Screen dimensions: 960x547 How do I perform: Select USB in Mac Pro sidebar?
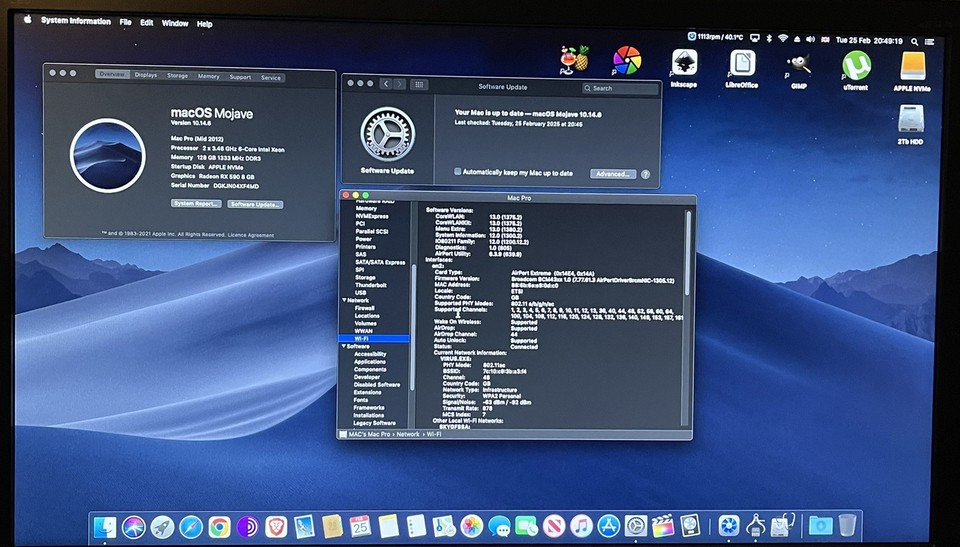[361, 293]
